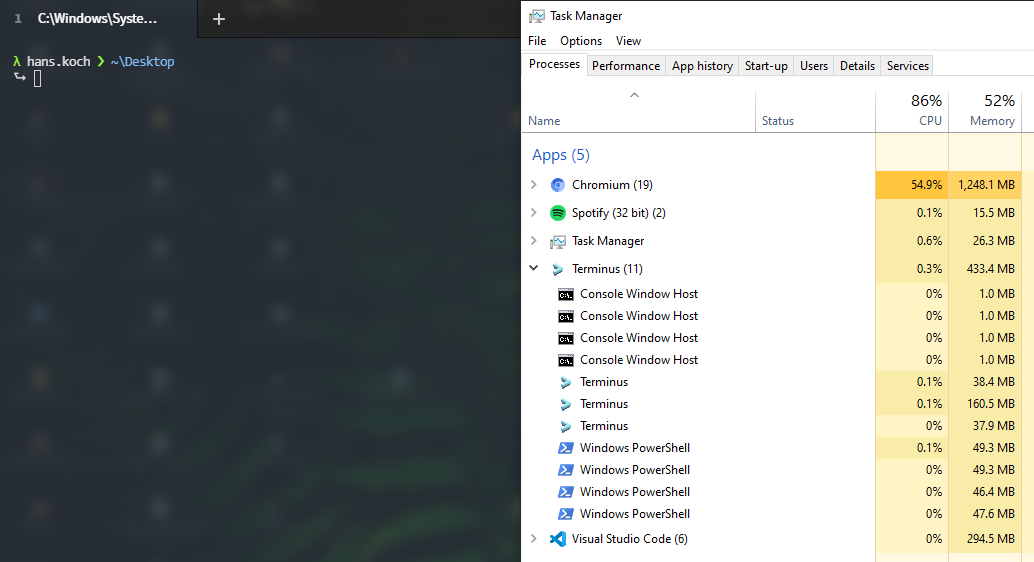Sort processes by Status column

click(815, 111)
